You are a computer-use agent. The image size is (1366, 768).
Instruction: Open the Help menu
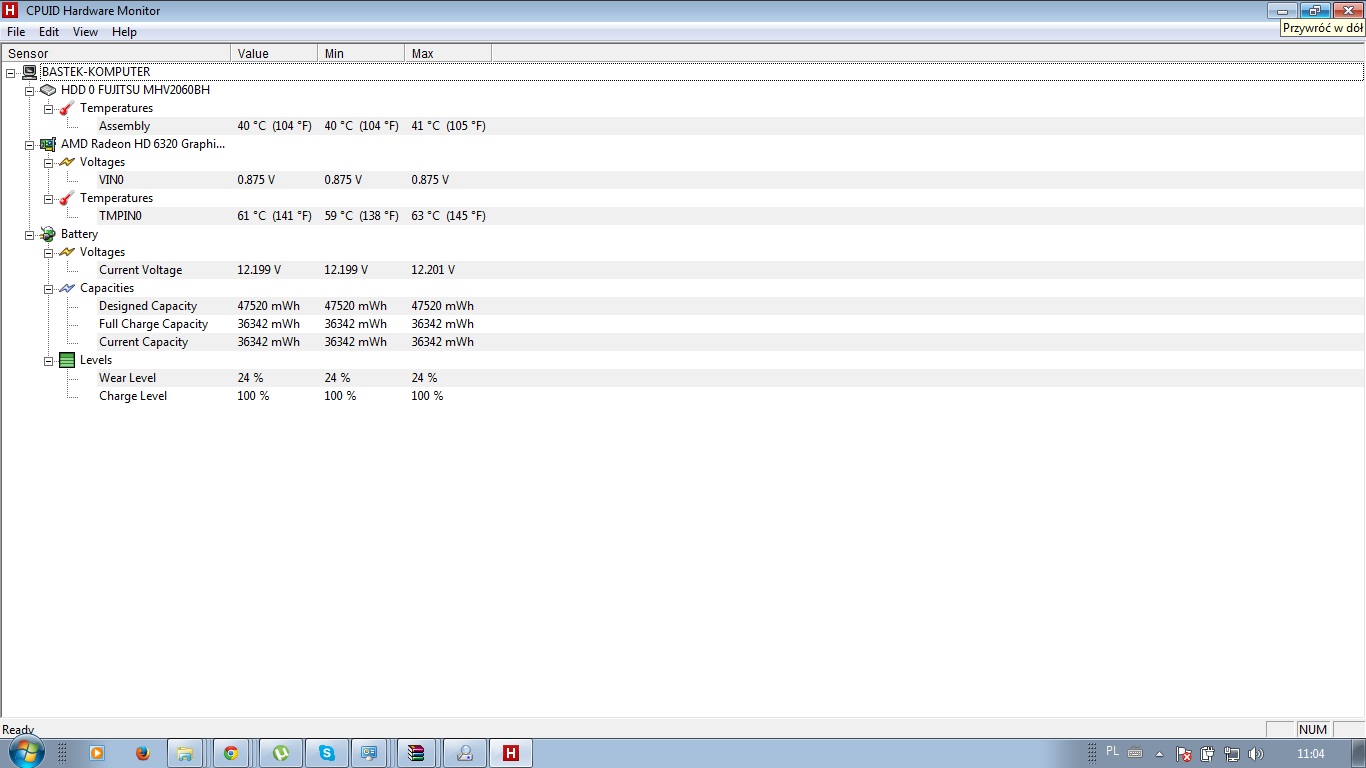[124, 32]
